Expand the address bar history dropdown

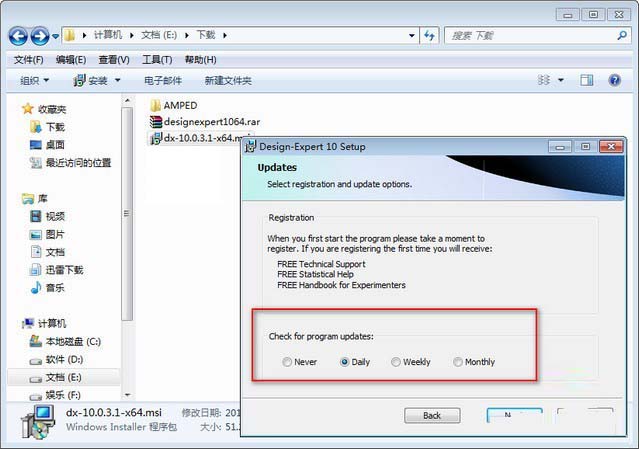[x=412, y=35]
